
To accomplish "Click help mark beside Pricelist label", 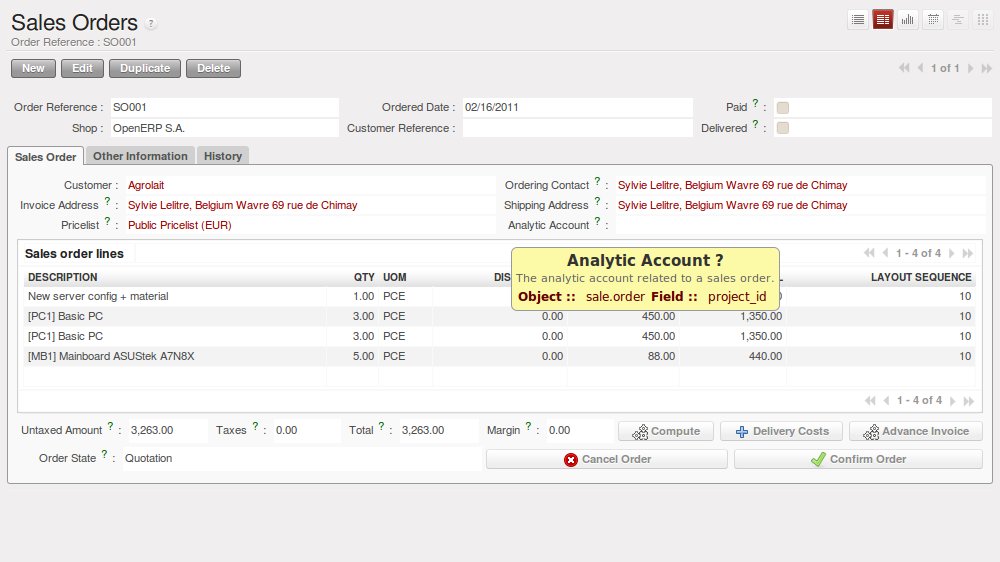I will click(x=107, y=221).
